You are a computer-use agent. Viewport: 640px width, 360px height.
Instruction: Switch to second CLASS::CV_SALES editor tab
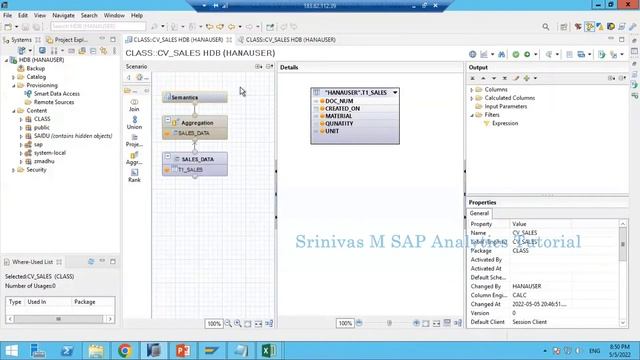click(x=287, y=40)
